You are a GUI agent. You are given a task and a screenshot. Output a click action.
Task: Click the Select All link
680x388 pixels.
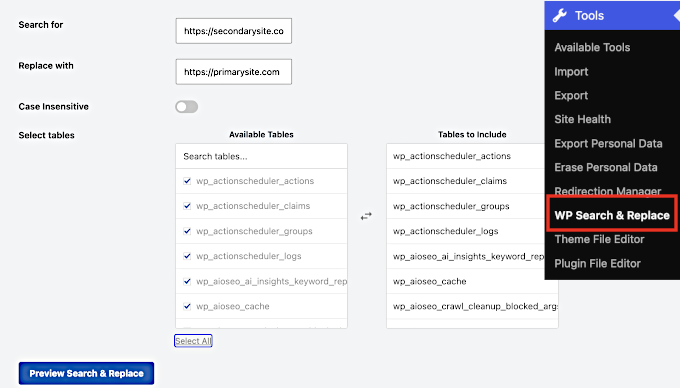click(x=193, y=341)
